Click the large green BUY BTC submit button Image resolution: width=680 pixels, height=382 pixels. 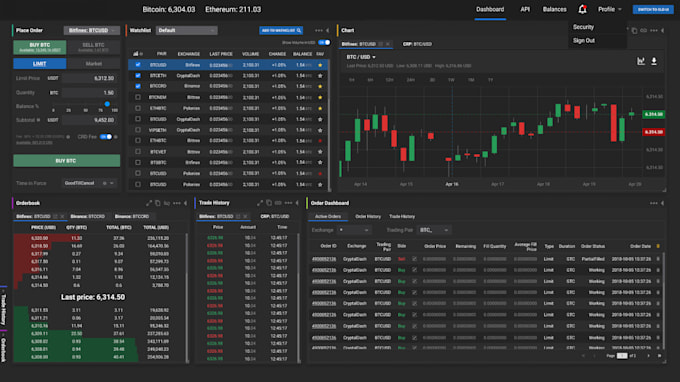66,161
